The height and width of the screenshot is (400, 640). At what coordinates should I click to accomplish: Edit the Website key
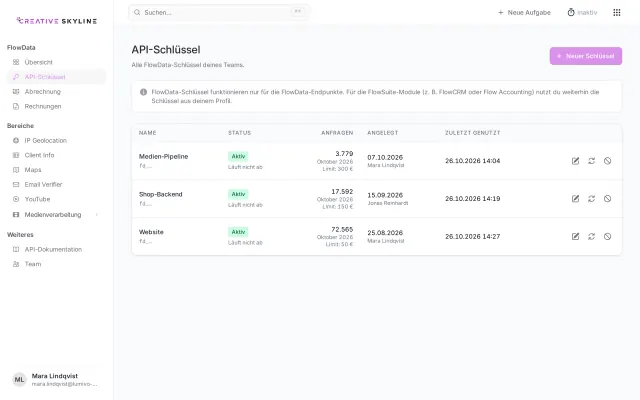[575, 236]
